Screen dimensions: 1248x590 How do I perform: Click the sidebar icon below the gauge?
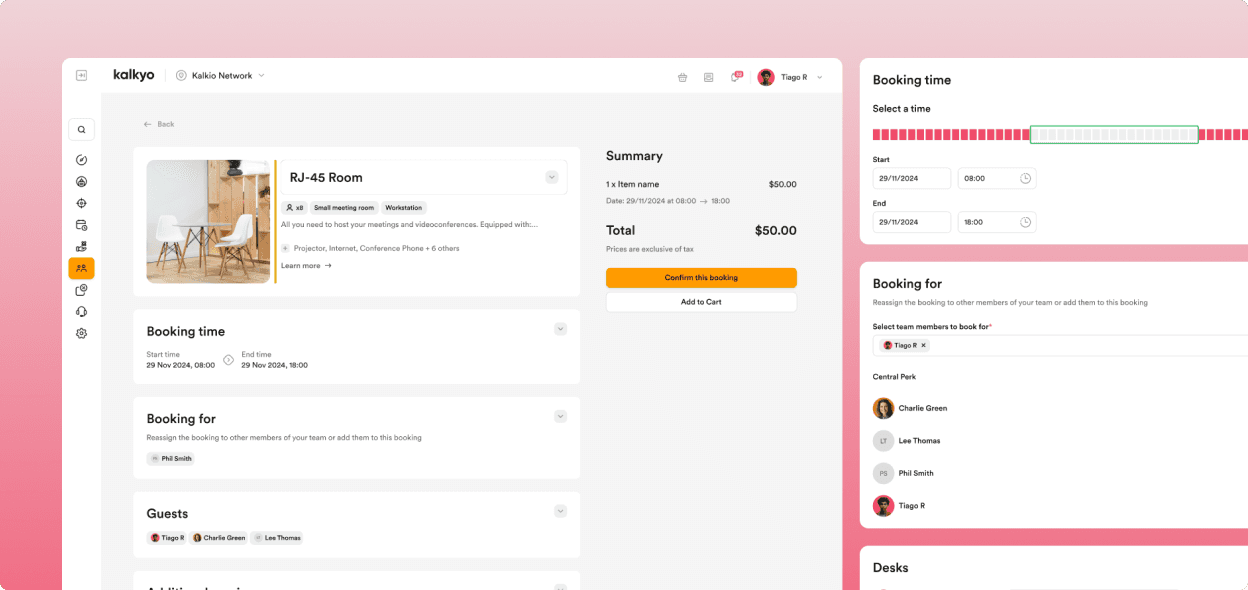coord(81,181)
